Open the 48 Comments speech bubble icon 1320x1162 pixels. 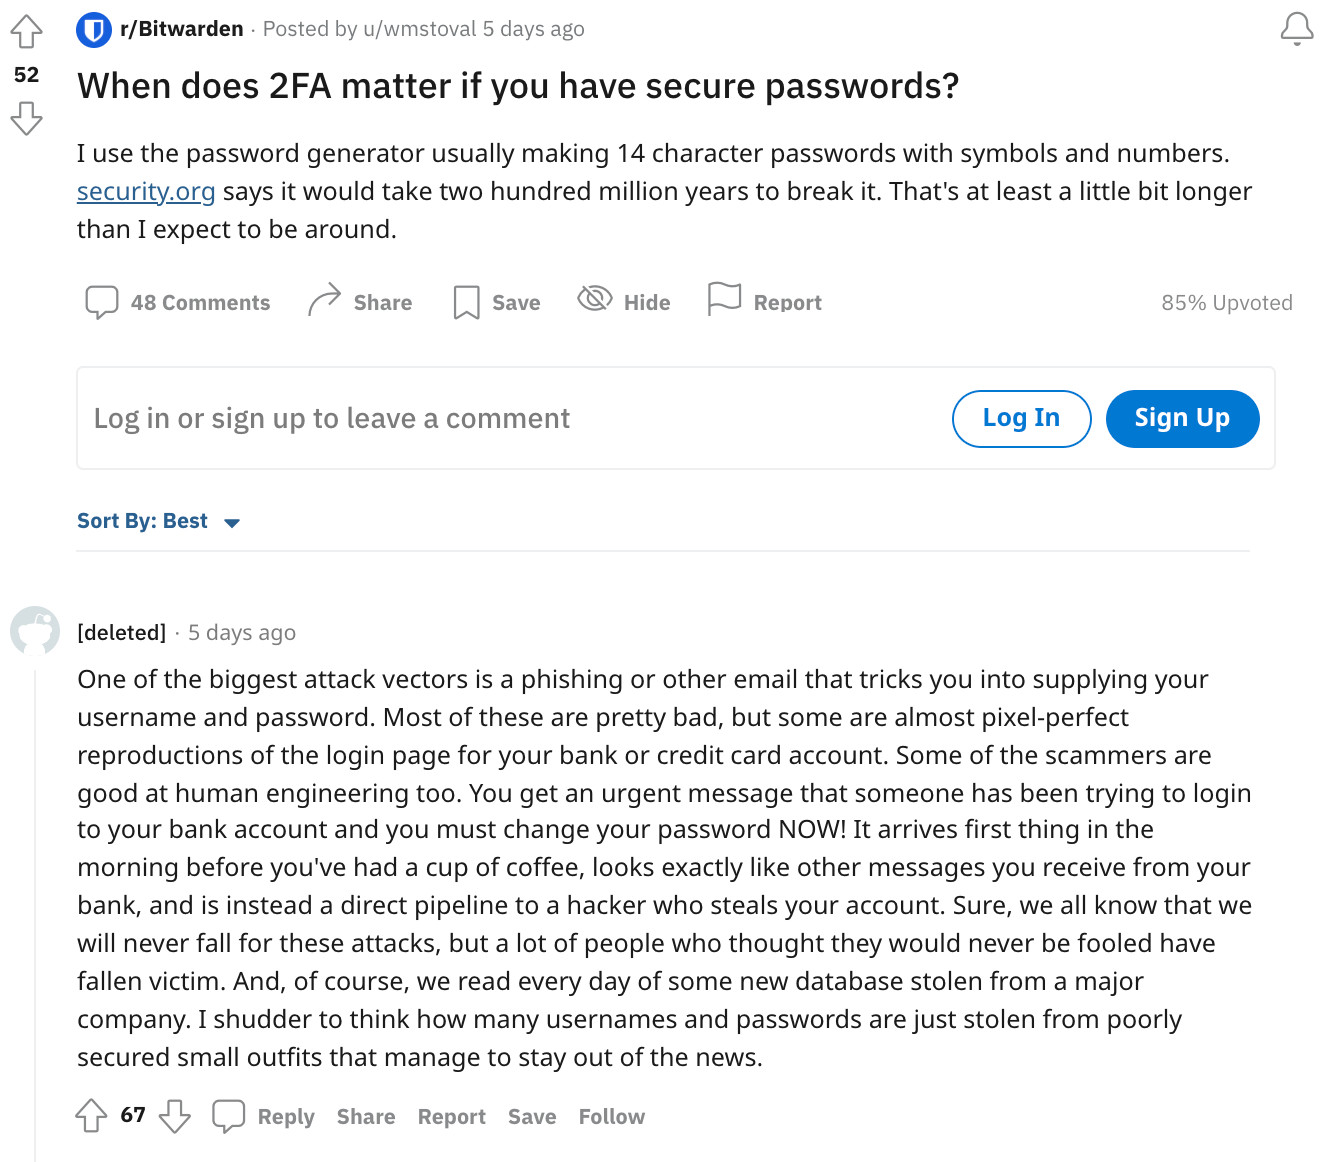[103, 301]
